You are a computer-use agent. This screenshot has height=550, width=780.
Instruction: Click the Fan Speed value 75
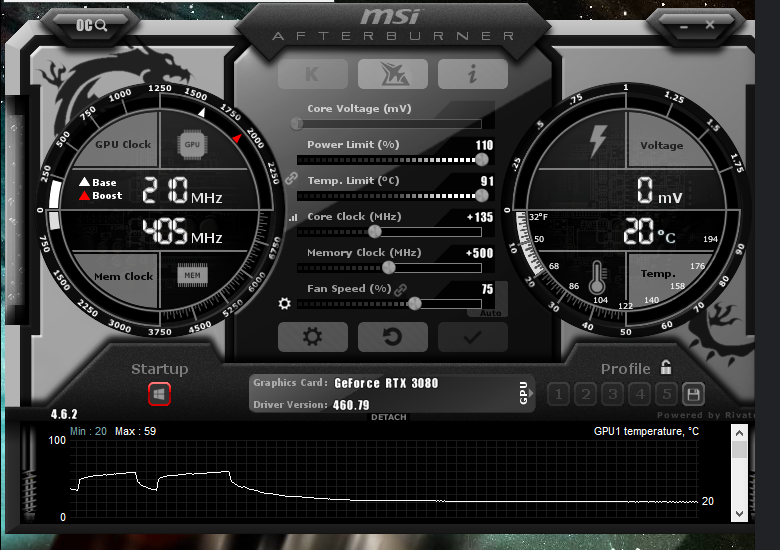click(x=487, y=289)
